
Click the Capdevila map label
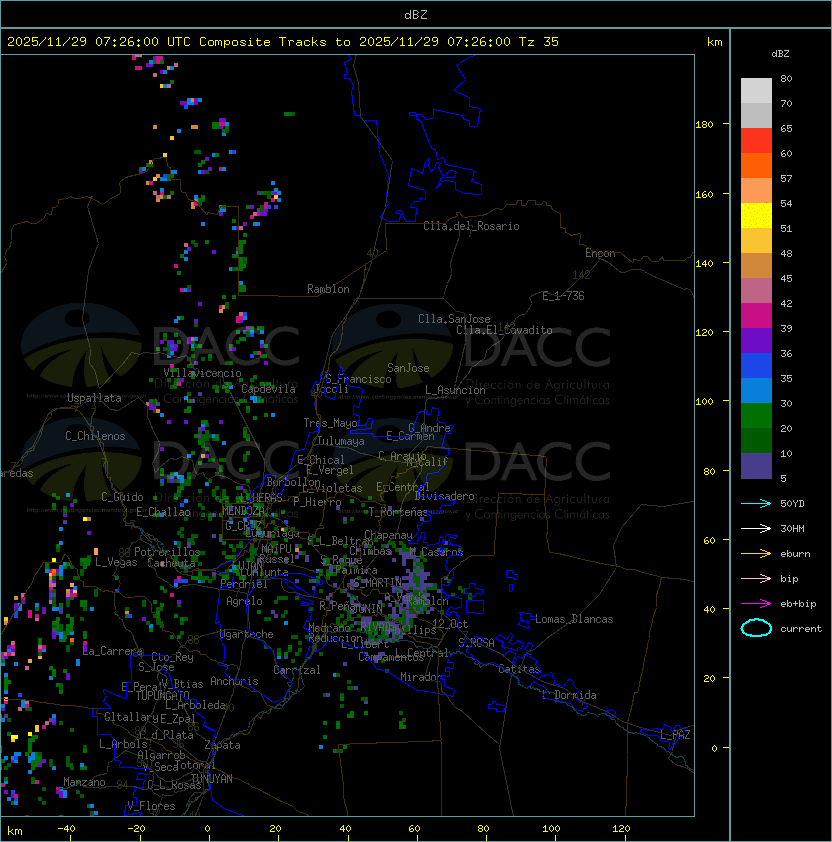(268, 389)
